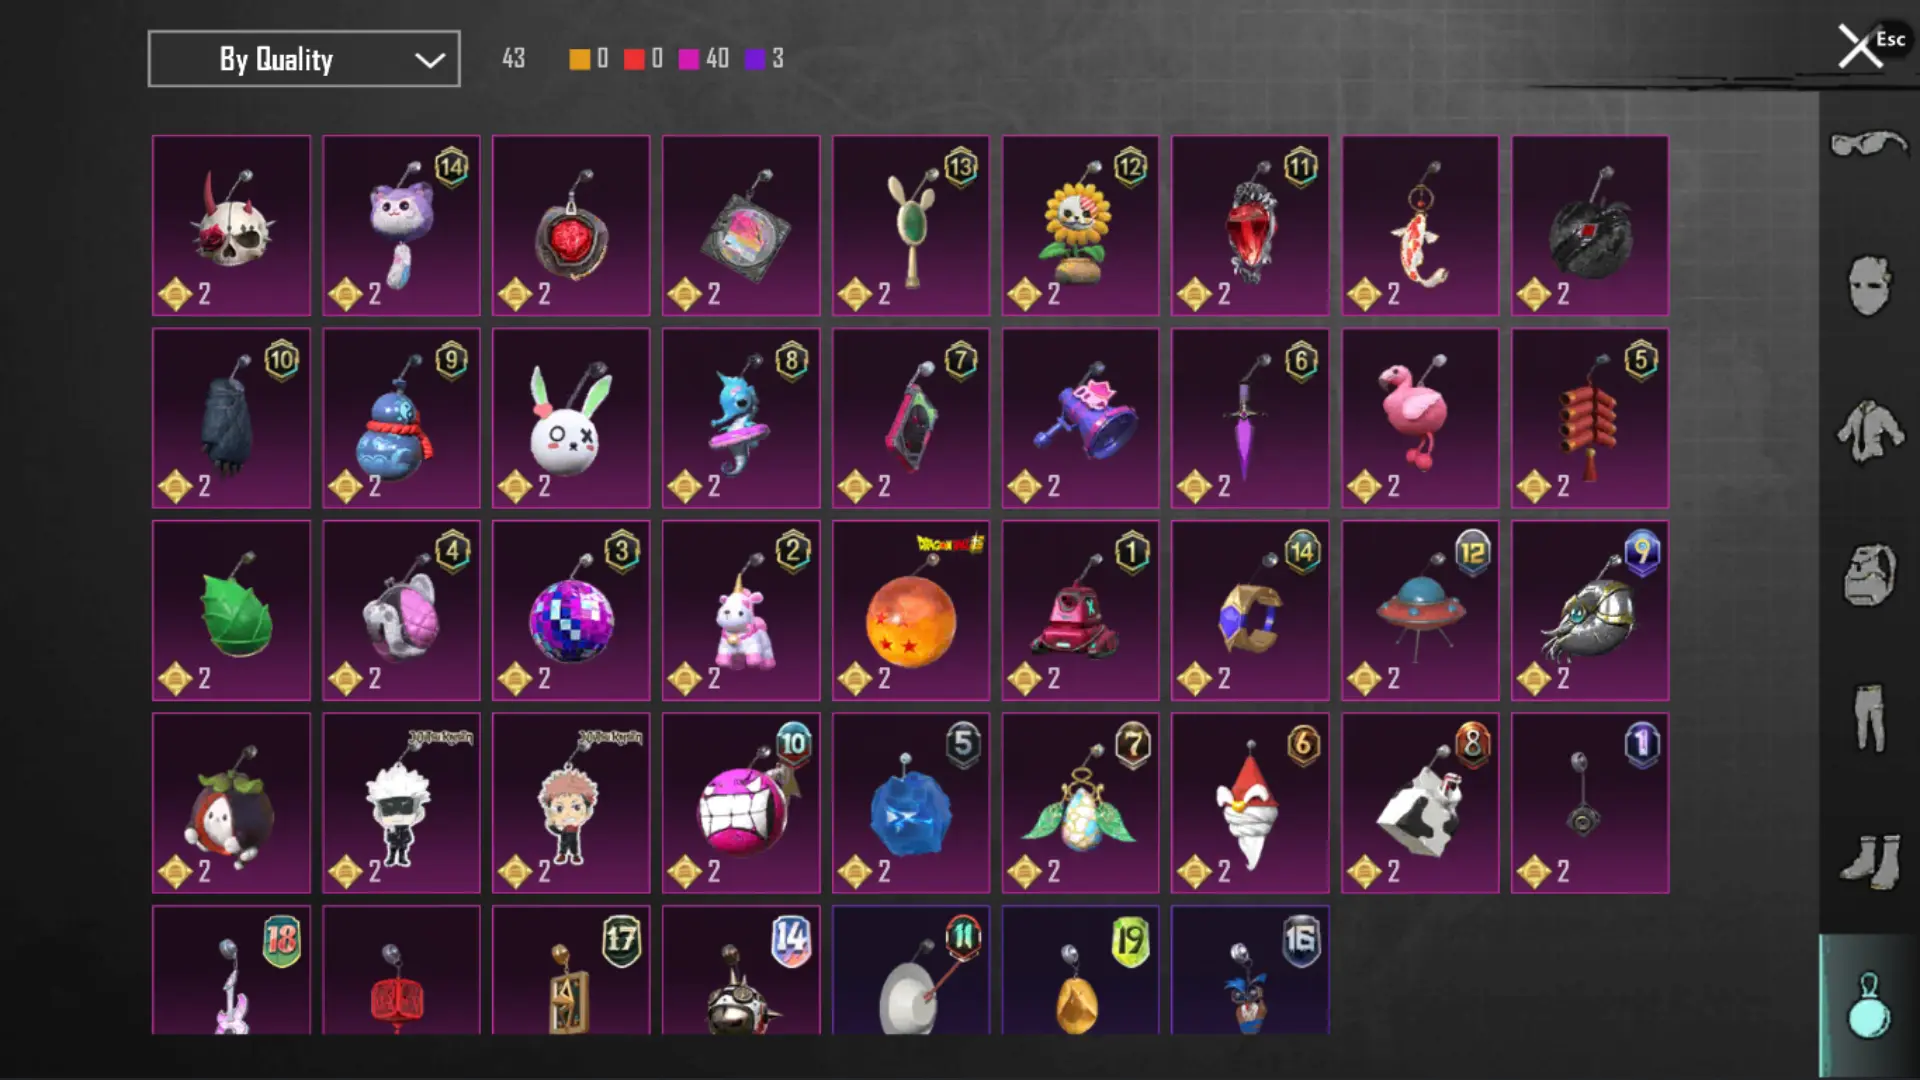Select the cow-print cube ornament

click(1420, 803)
